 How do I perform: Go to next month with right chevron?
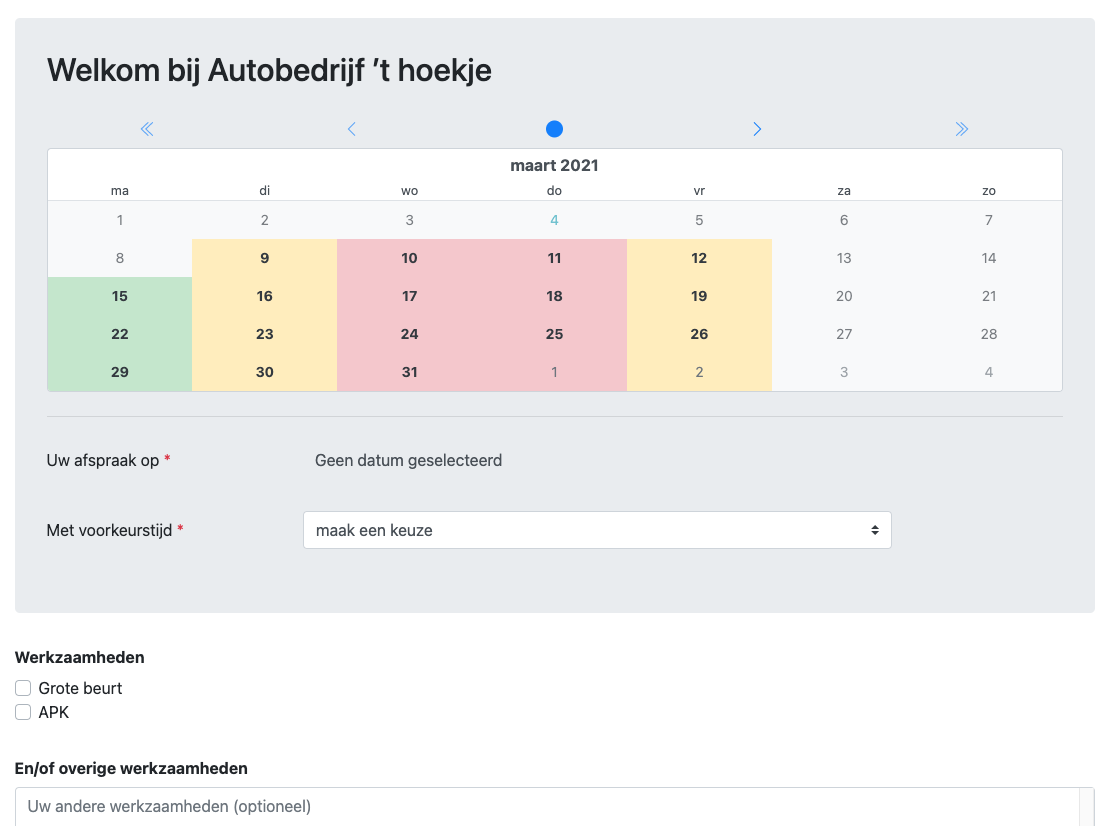pyautogui.click(x=757, y=129)
